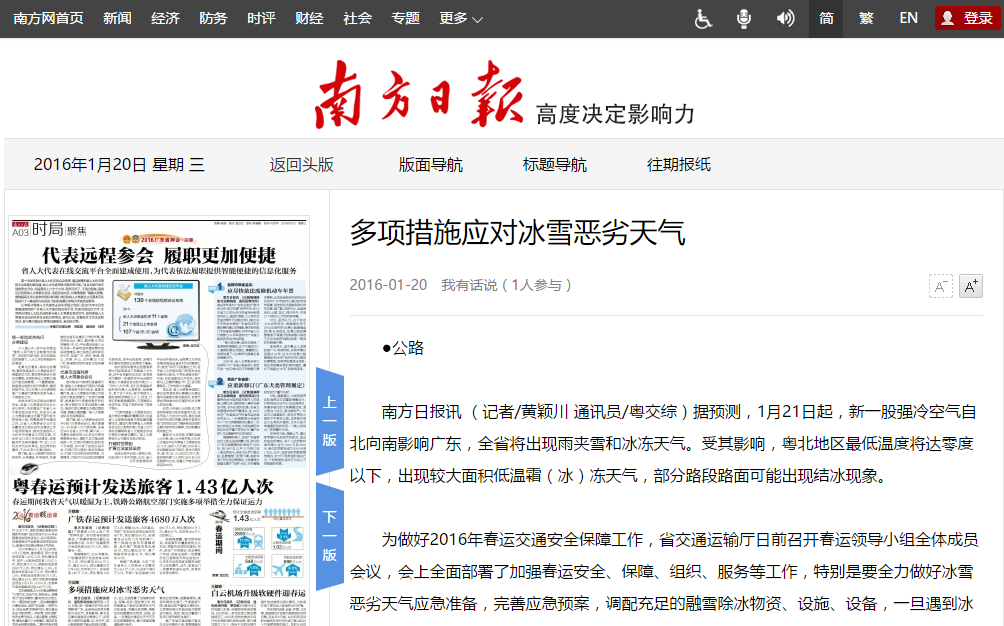Open the 时评 menu item

261,19
